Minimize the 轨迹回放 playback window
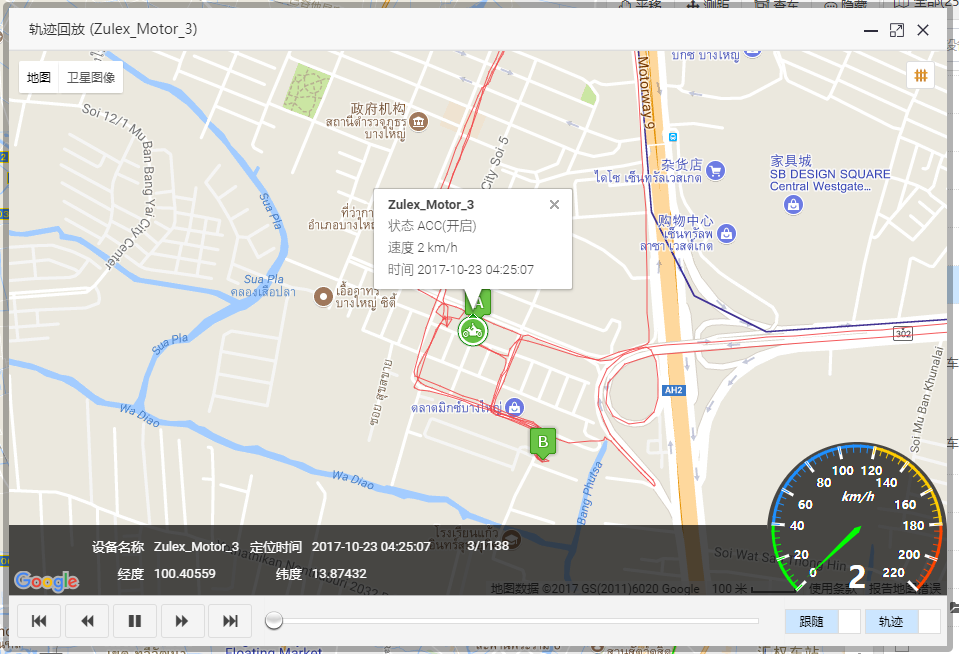The width and height of the screenshot is (959, 654). [871, 31]
